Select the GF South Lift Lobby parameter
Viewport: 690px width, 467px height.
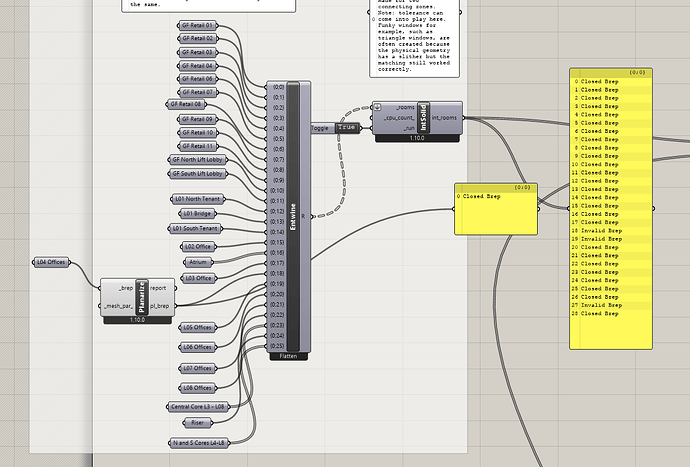click(198, 174)
